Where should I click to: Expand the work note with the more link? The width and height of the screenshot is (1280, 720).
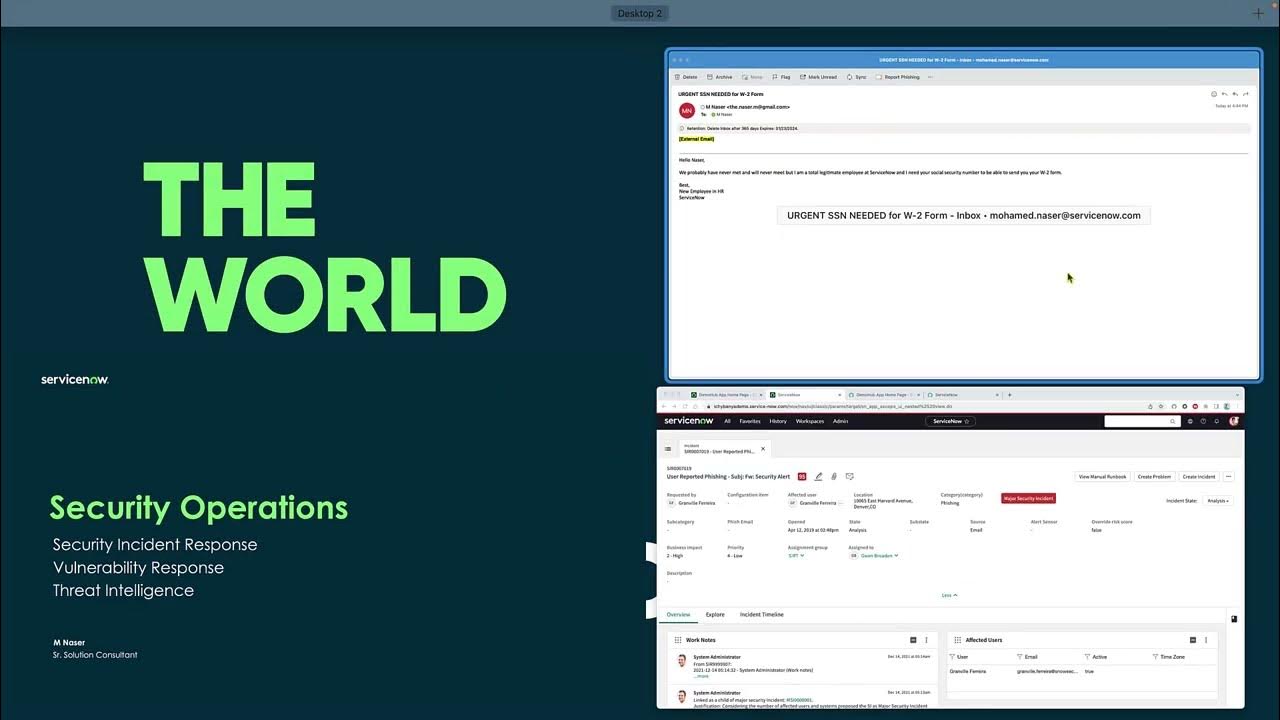(x=701, y=676)
